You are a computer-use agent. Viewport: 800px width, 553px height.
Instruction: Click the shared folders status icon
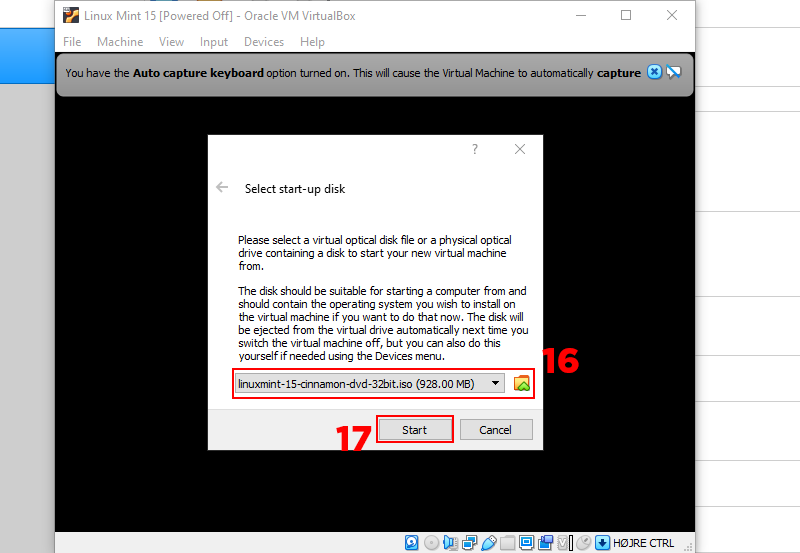(x=508, y=543)
